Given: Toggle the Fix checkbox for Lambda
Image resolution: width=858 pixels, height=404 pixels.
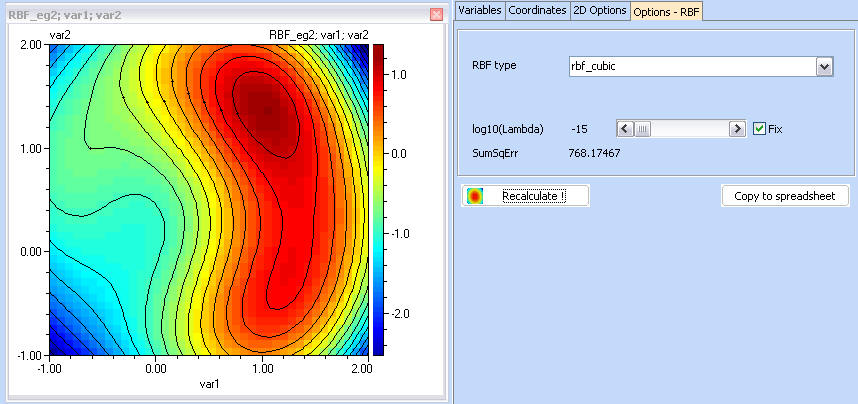Looking at the screenshot, I should [759, 129].
